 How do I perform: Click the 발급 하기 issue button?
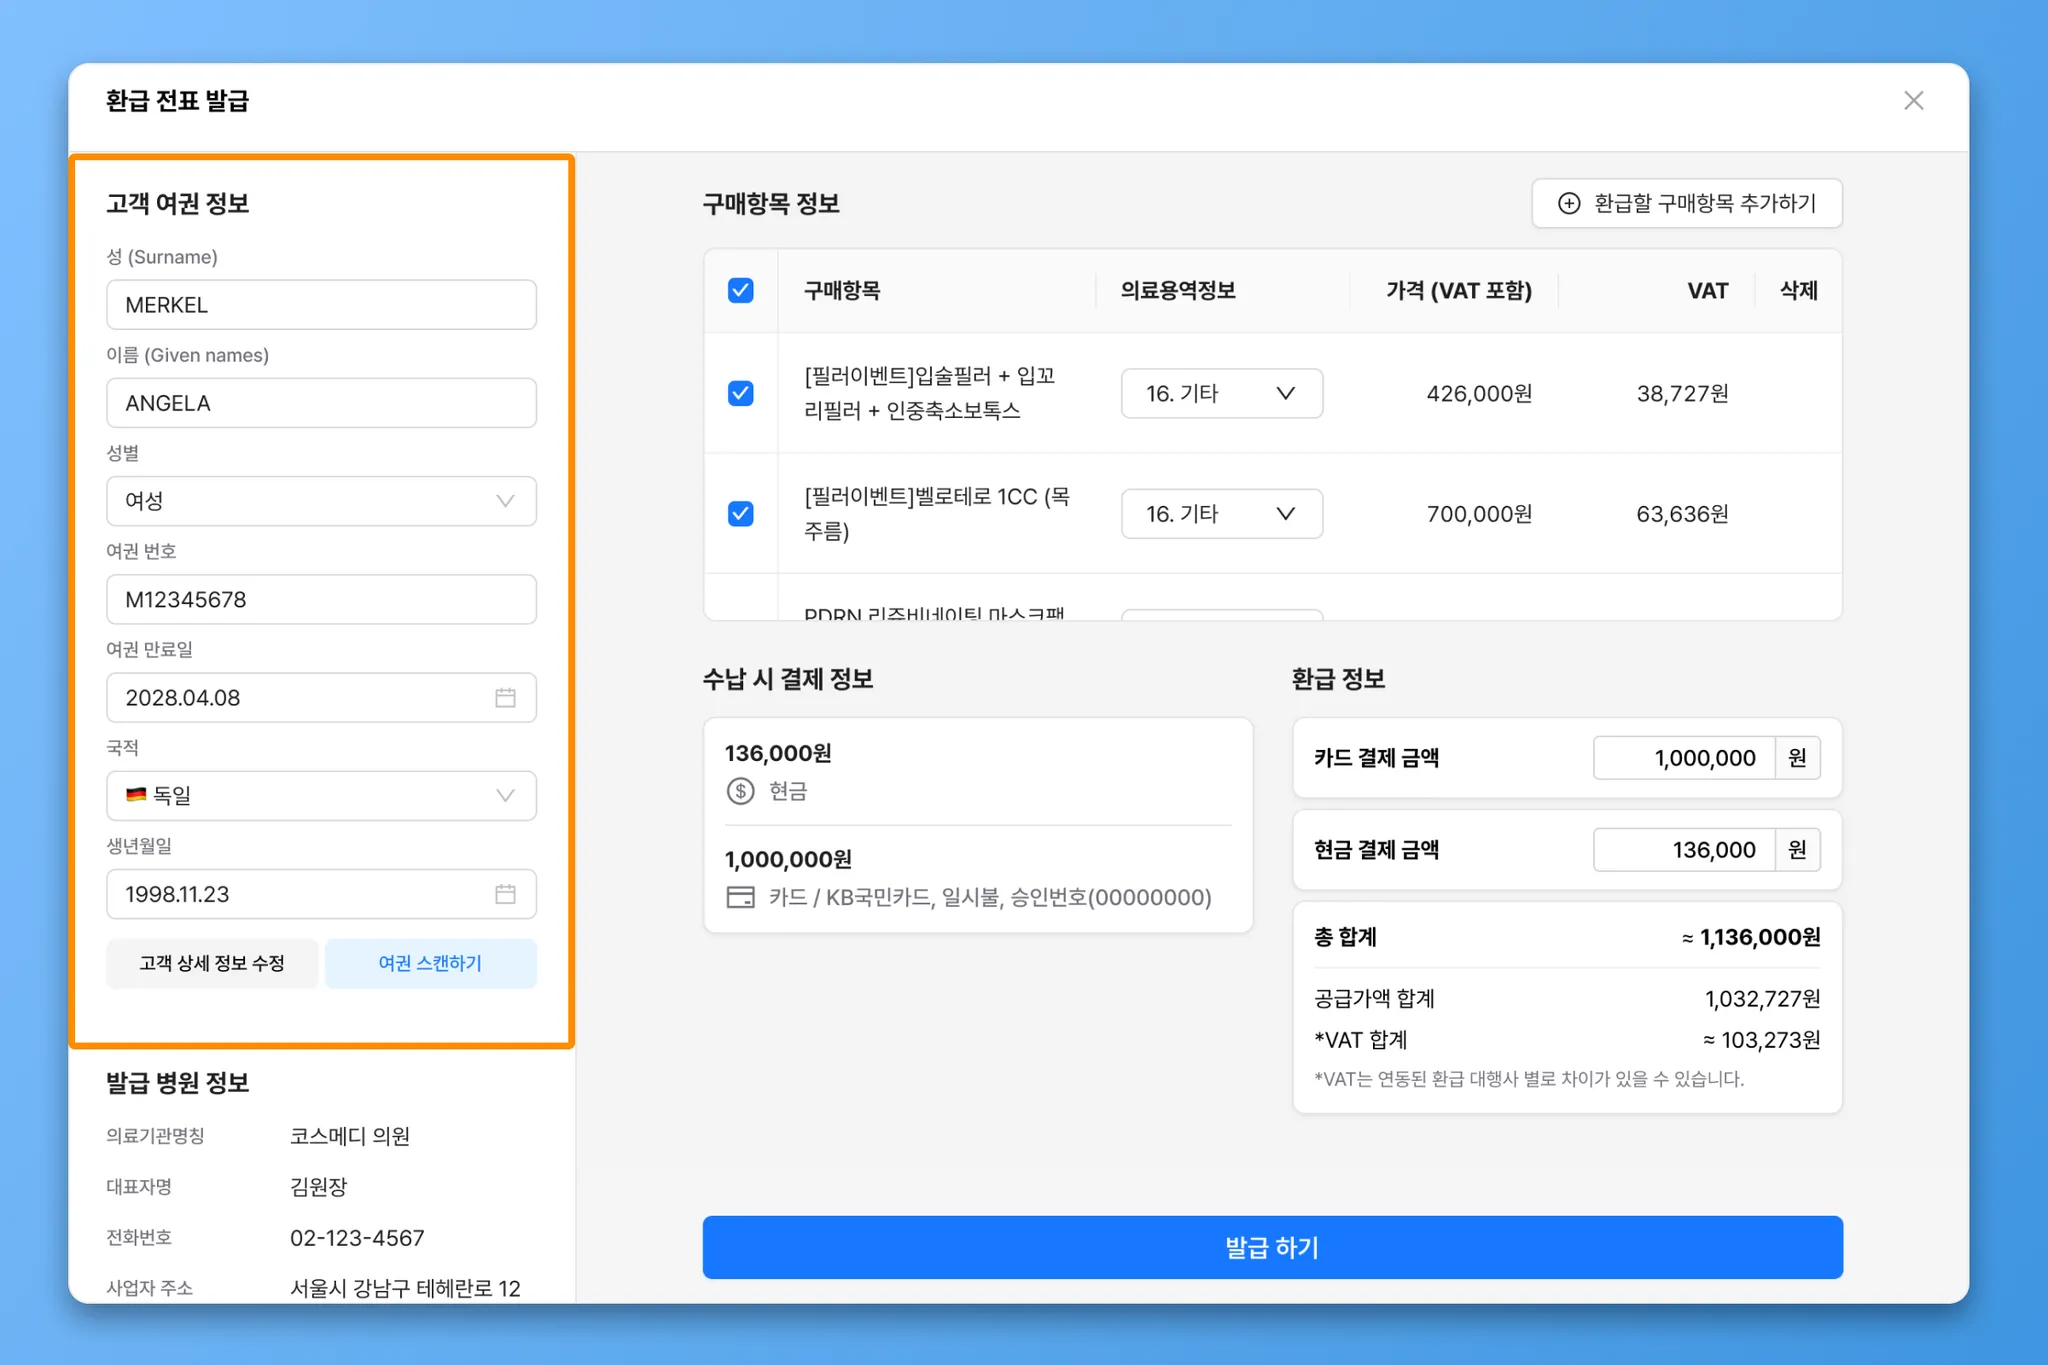point(1272,1247)
